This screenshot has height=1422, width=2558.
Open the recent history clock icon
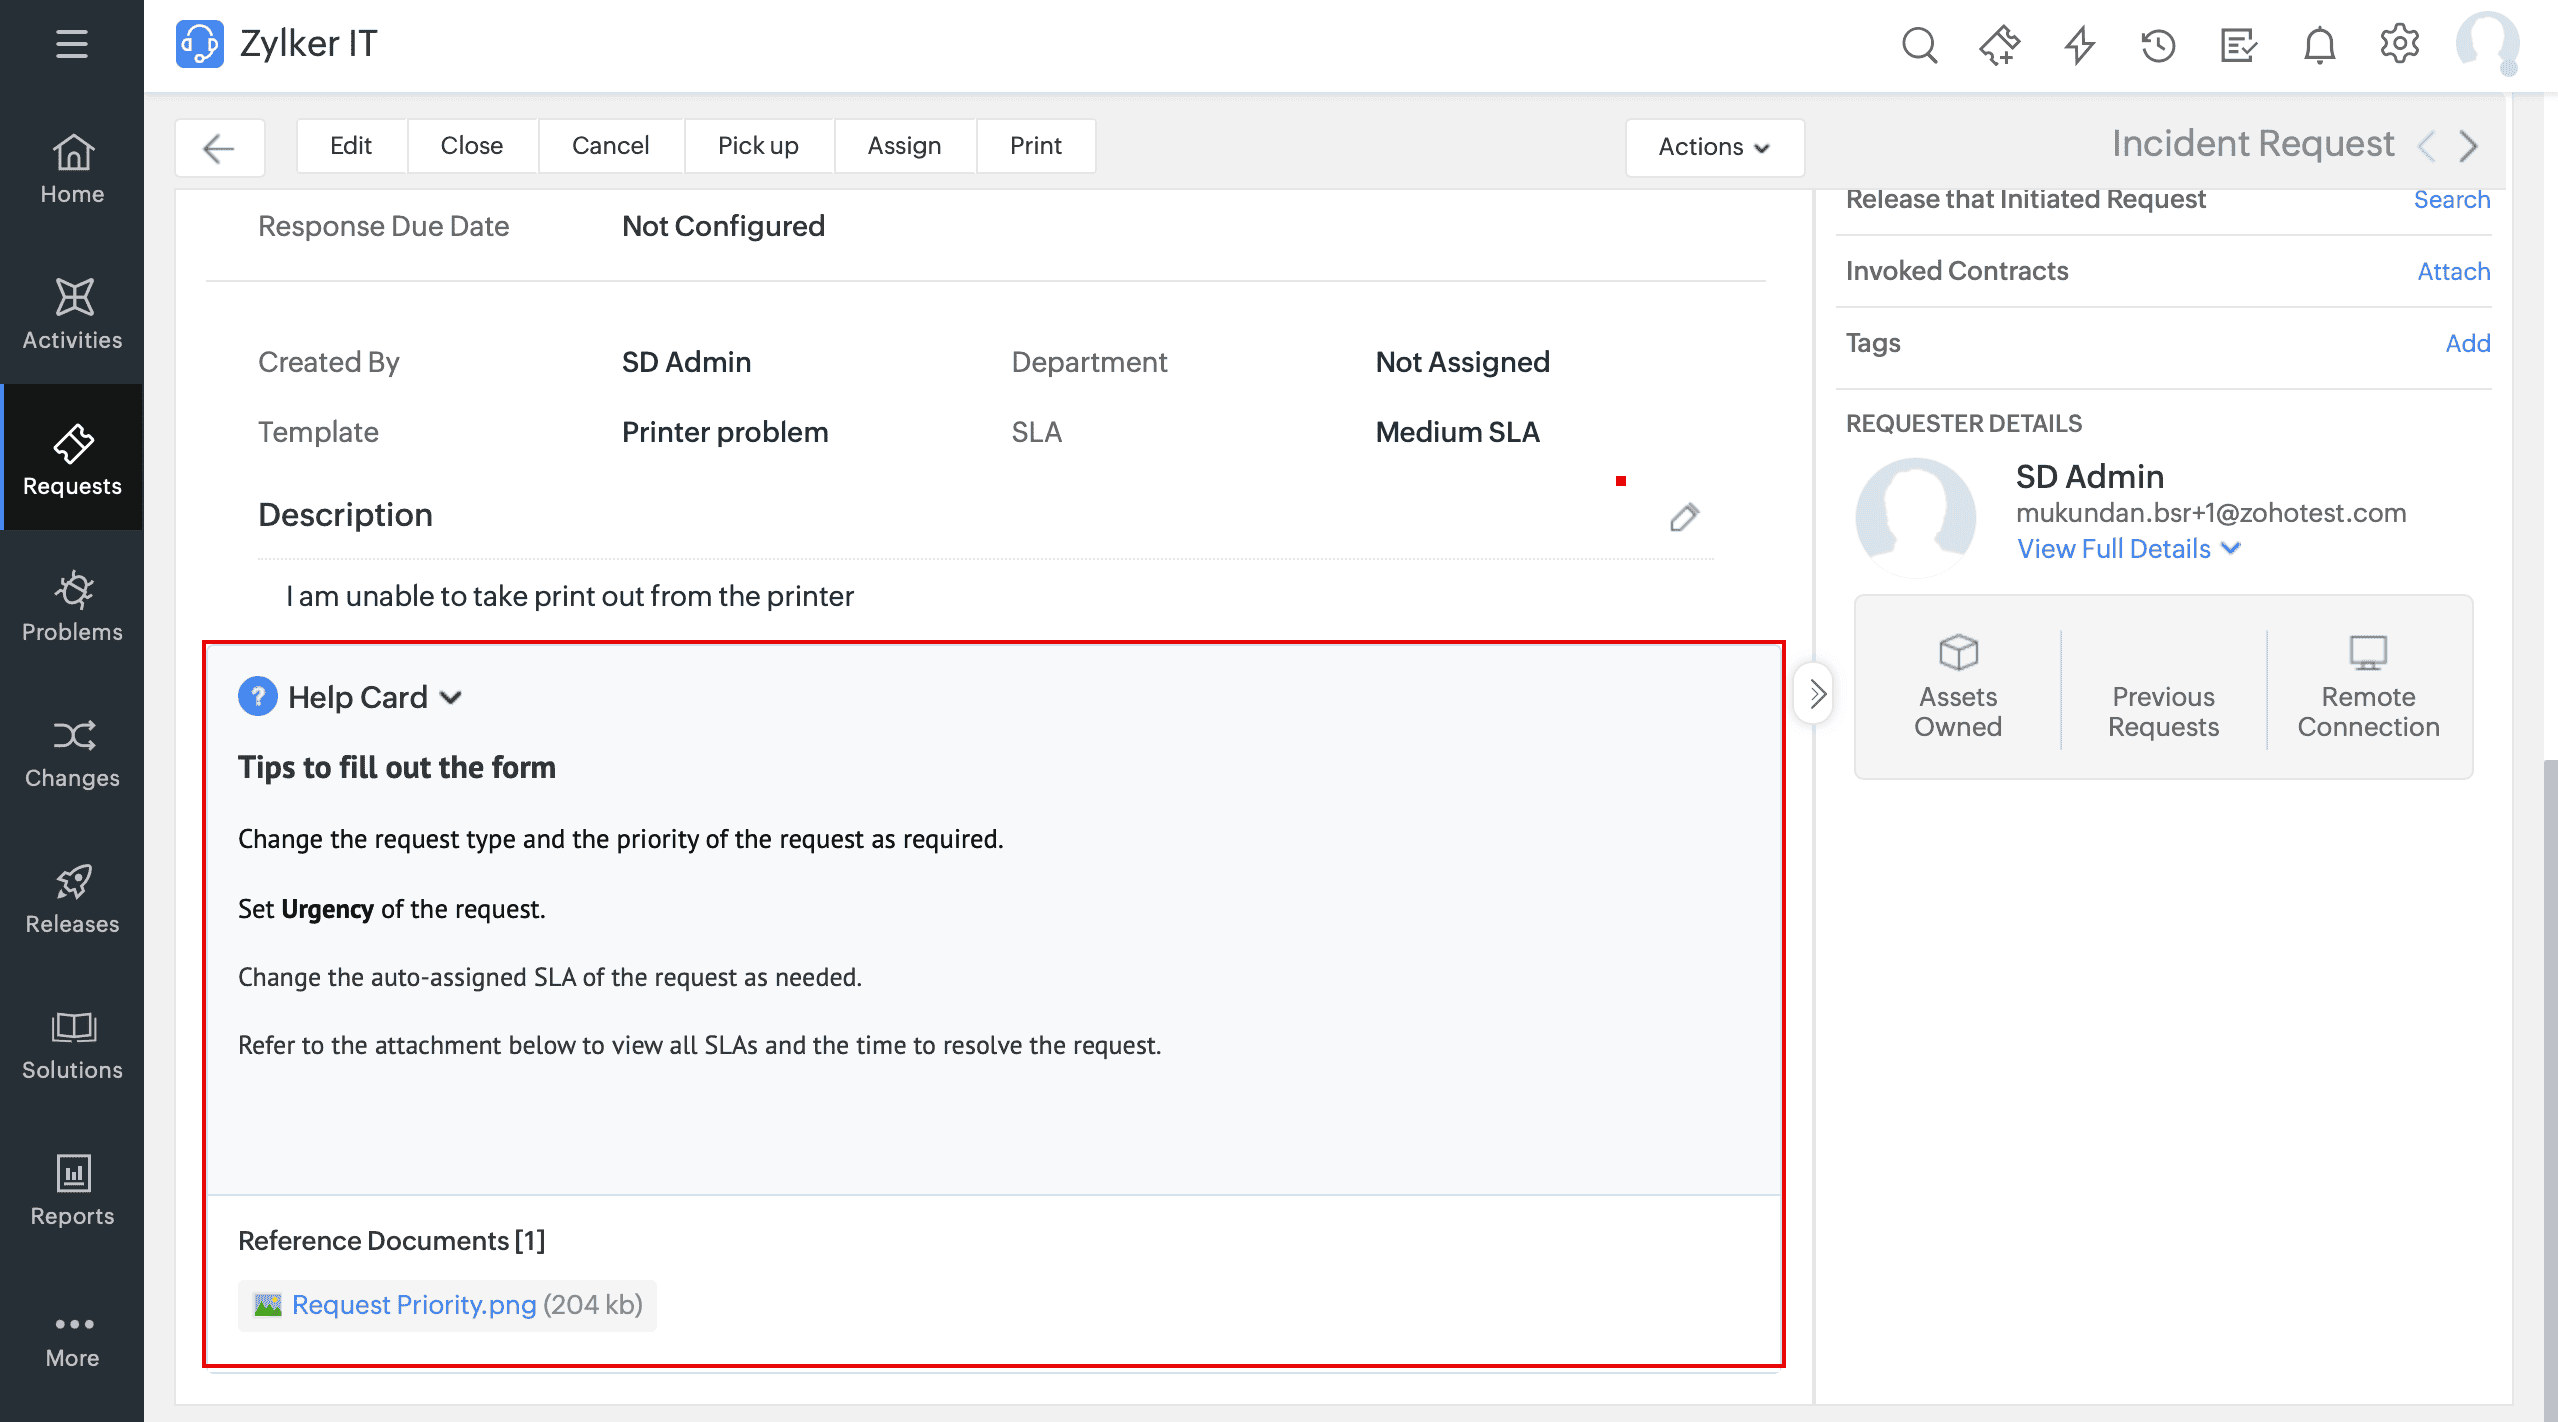coord(2158,45)
